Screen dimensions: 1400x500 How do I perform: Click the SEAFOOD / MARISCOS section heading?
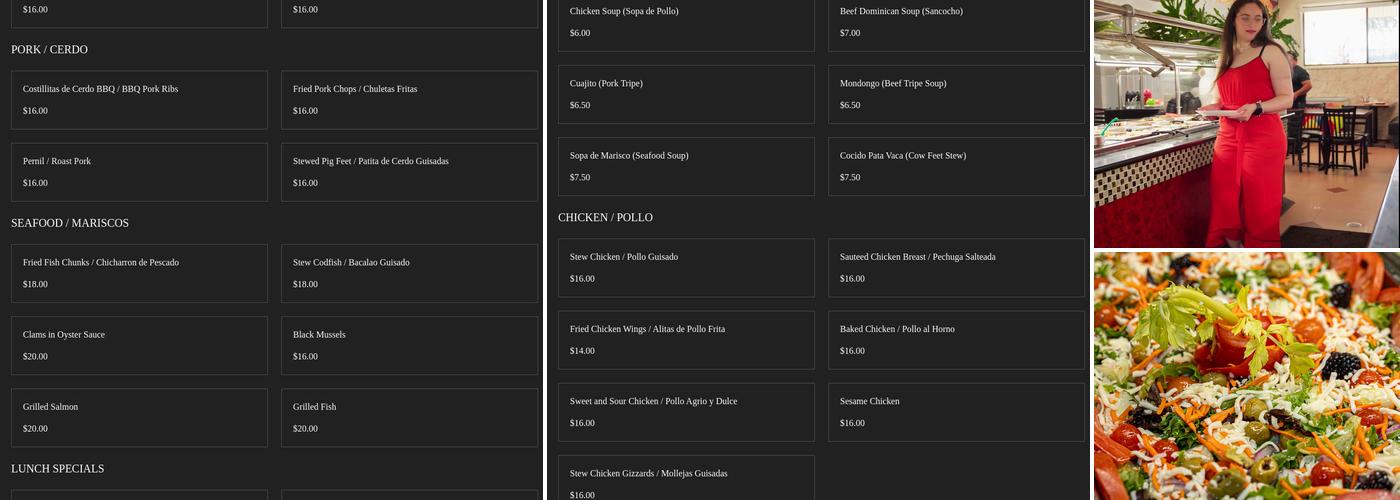(70, 223)
